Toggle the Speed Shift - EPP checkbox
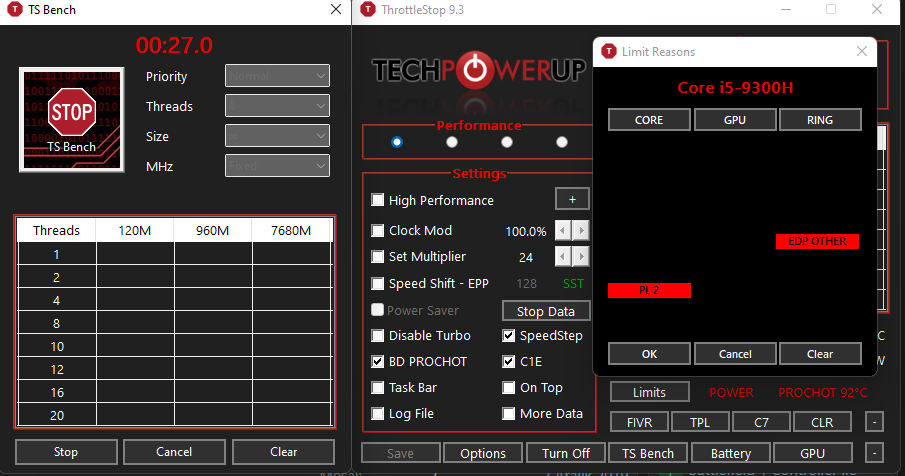 [377, 283]
